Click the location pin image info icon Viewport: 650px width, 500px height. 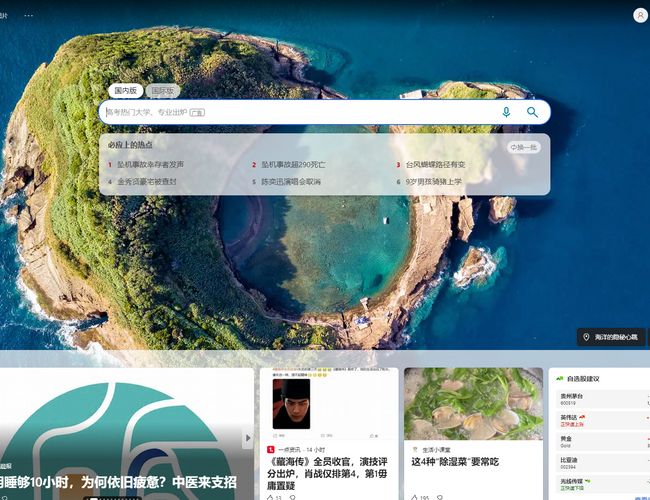click(586, 337)
